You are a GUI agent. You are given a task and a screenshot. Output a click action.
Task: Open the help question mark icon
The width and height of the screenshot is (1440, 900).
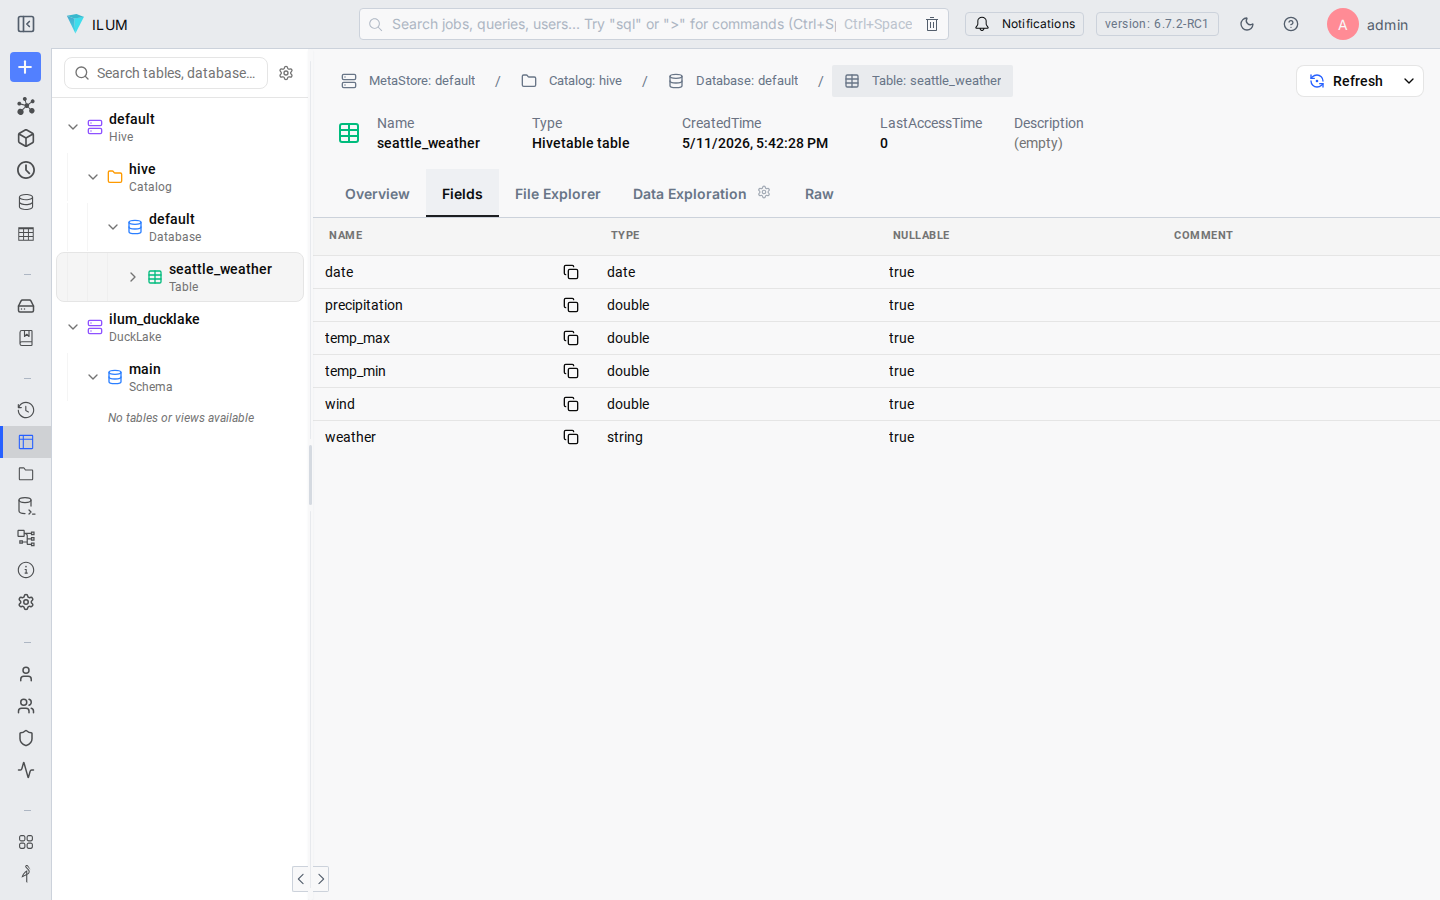click(1291, 24)
